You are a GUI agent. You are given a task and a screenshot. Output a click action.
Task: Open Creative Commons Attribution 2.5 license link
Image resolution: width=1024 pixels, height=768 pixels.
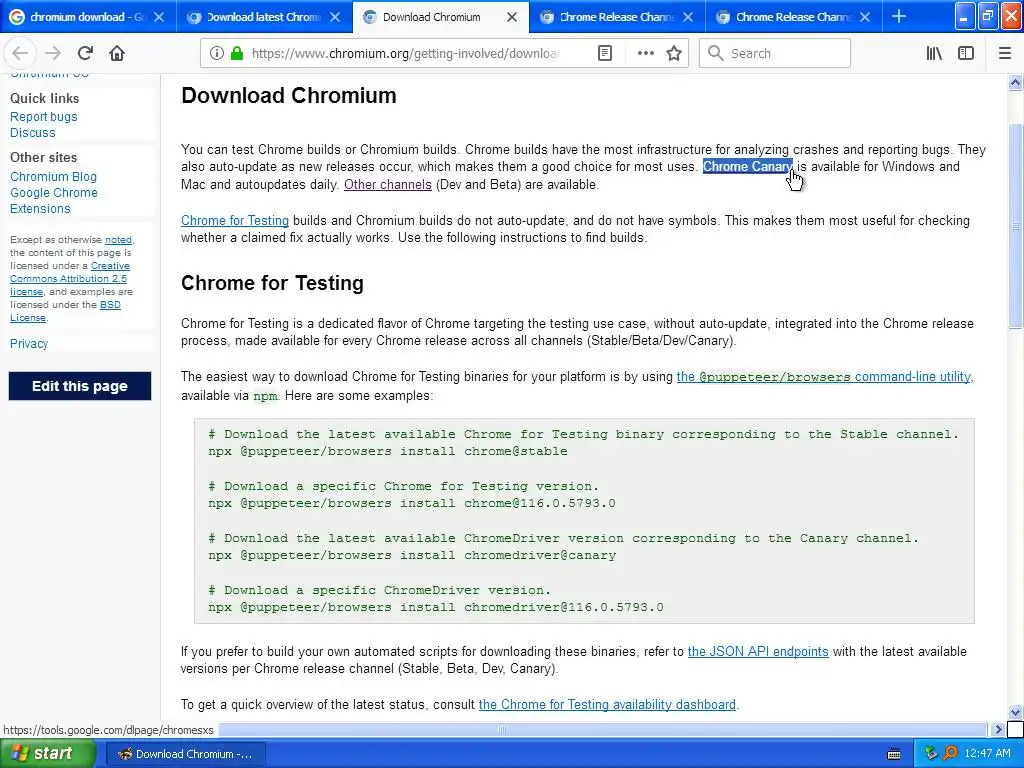click(69, 278)
